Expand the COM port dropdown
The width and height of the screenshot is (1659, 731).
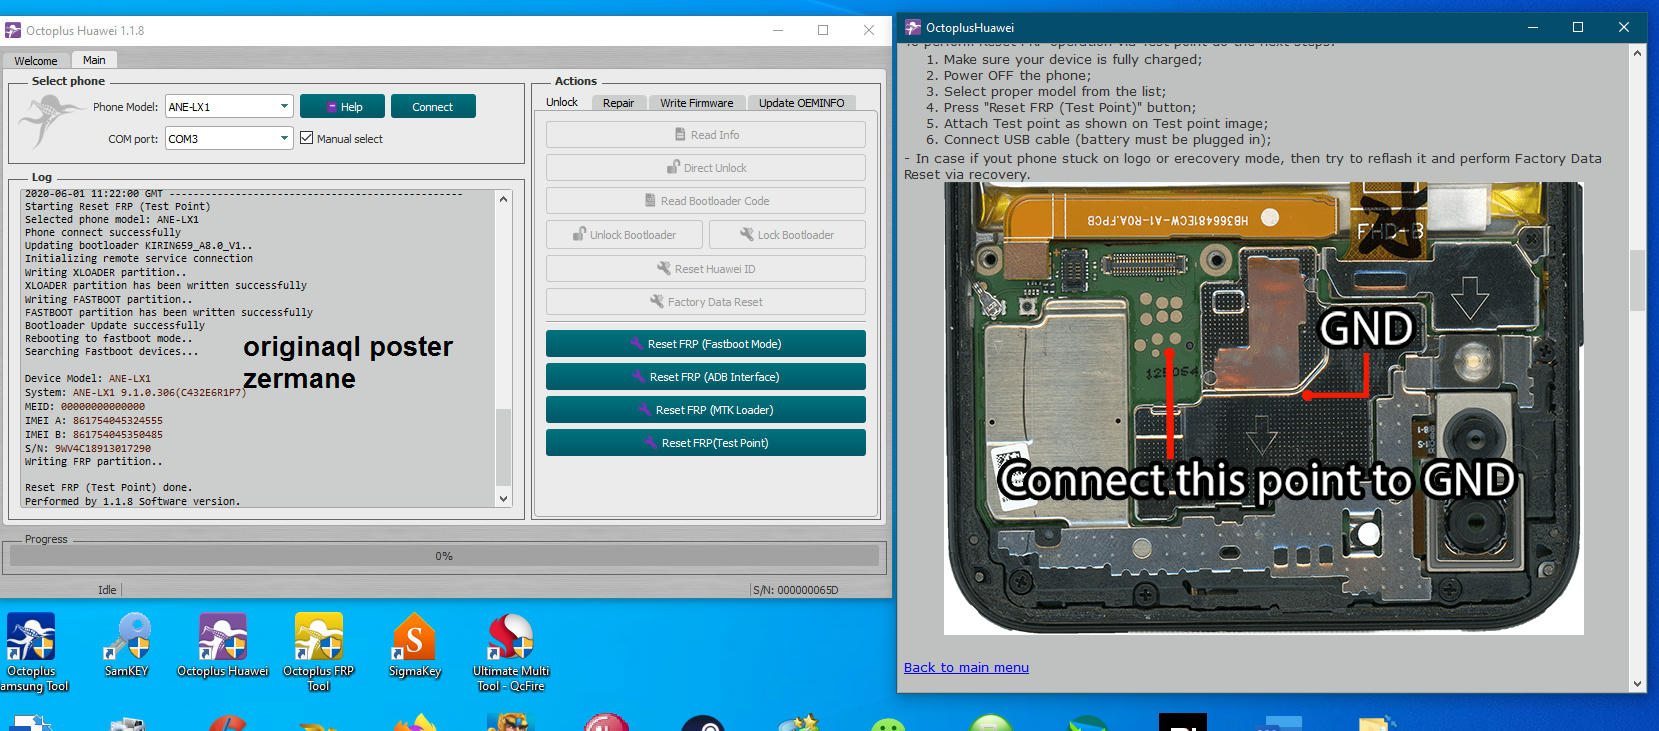[x=284, y=138]
